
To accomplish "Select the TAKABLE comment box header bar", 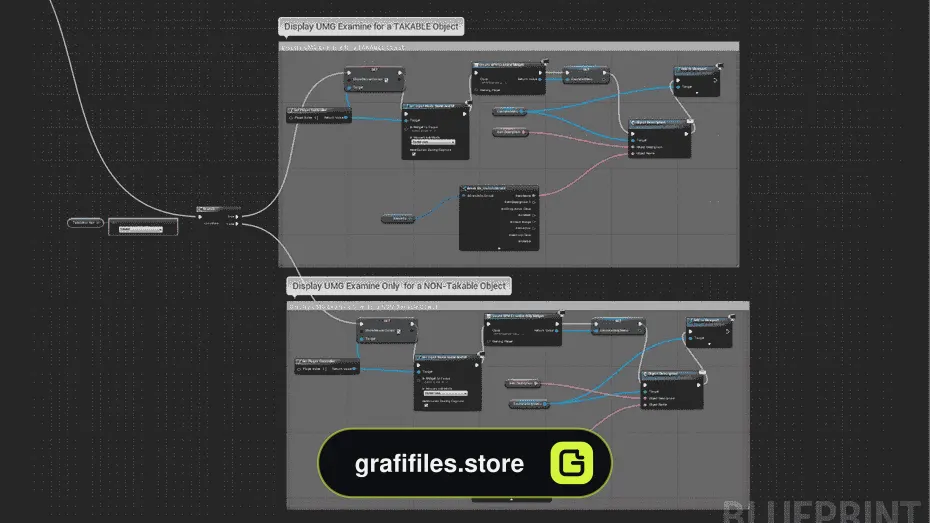I will (509, 47).
